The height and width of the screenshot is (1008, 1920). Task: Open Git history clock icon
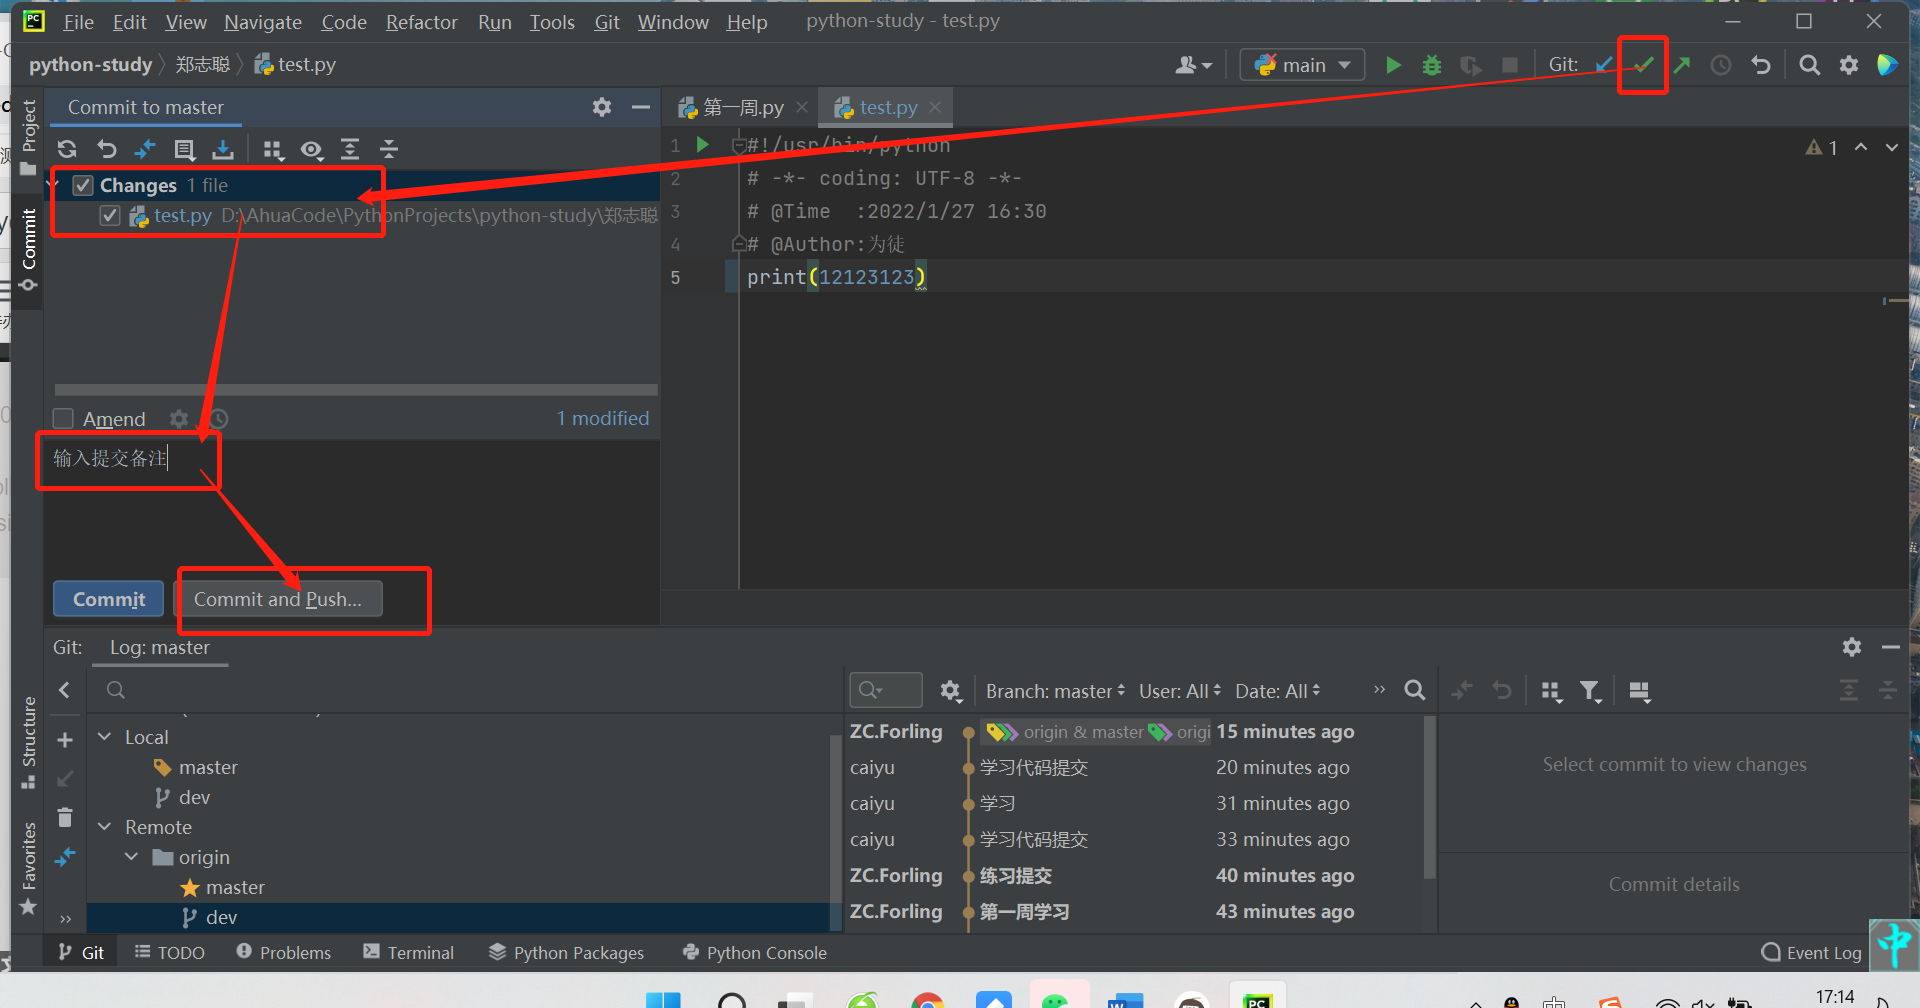1721,65
